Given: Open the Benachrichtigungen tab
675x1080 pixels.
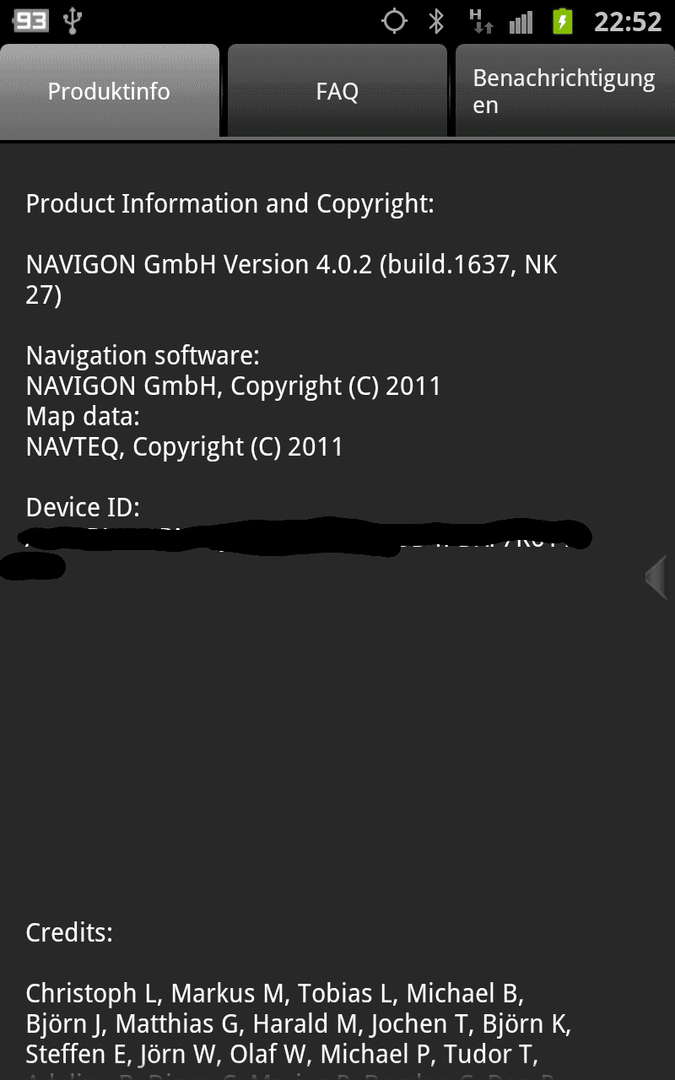Looking at the screenshot, I should tap(565, 91).
